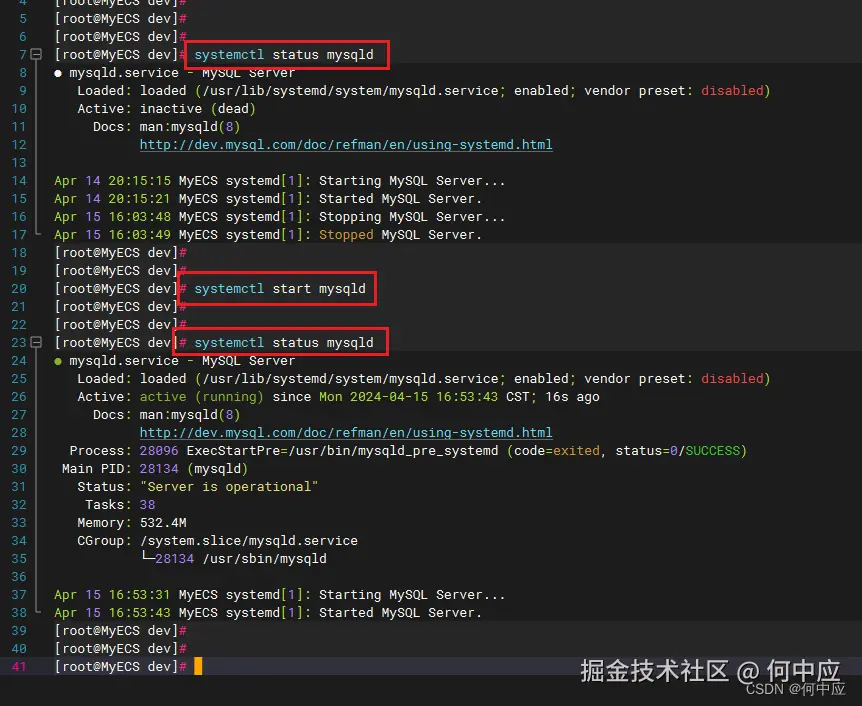The height and width of the screenshot is (706, 862).
Task: Click the 'Stopped' word on line 17
Action: pos(346,235)
